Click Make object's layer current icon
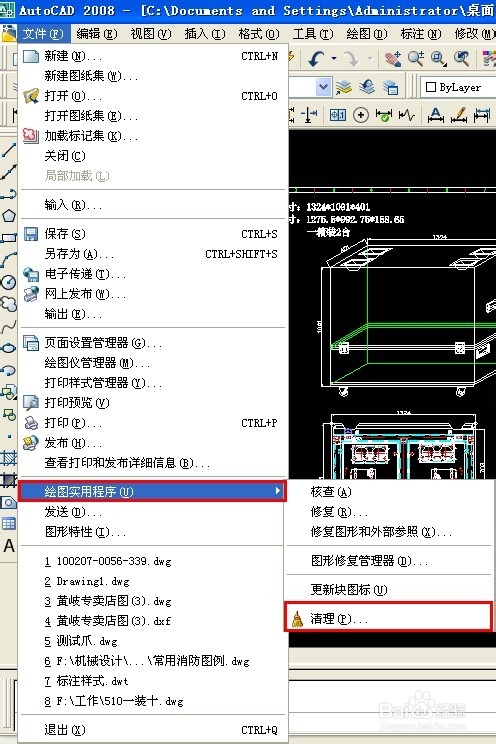 coord(344,87)
